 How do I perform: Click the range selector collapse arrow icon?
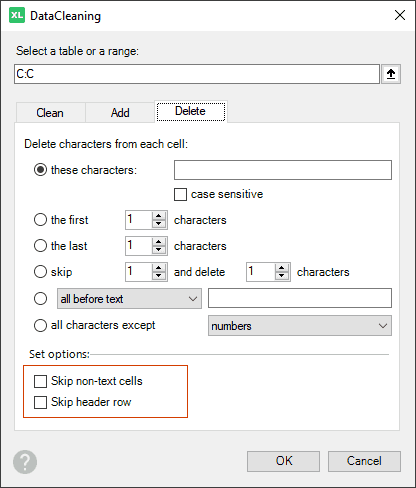[391, 74]
